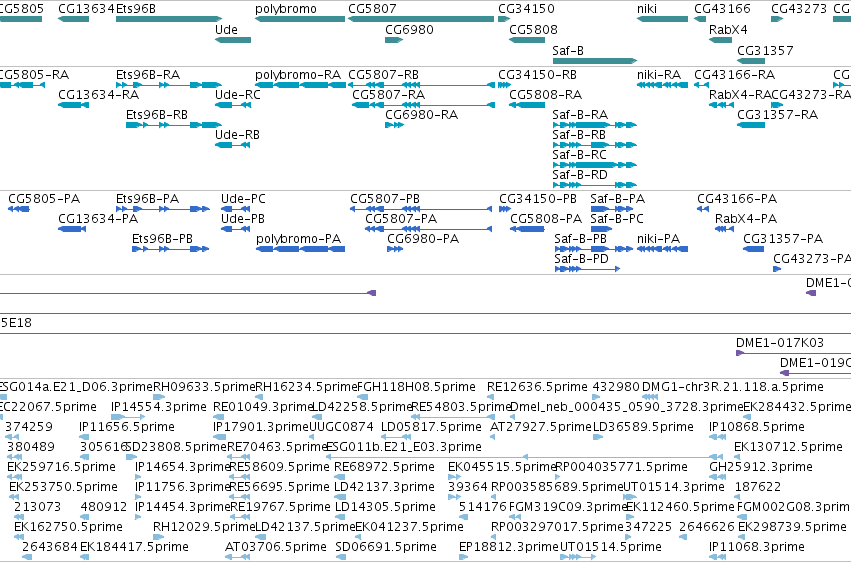Open protein Saf-B-PC
851x562 pixels.
click(x=601, y=229)
